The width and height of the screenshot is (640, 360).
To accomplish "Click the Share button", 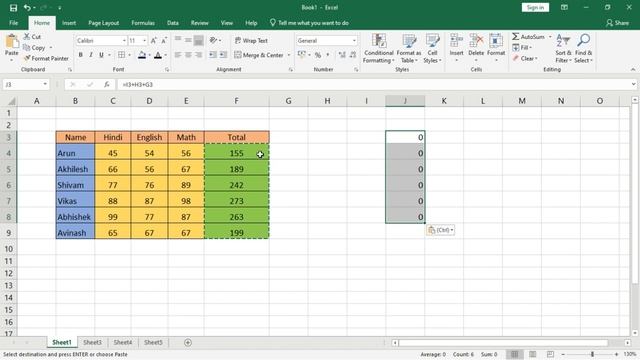I will point(618,23).
